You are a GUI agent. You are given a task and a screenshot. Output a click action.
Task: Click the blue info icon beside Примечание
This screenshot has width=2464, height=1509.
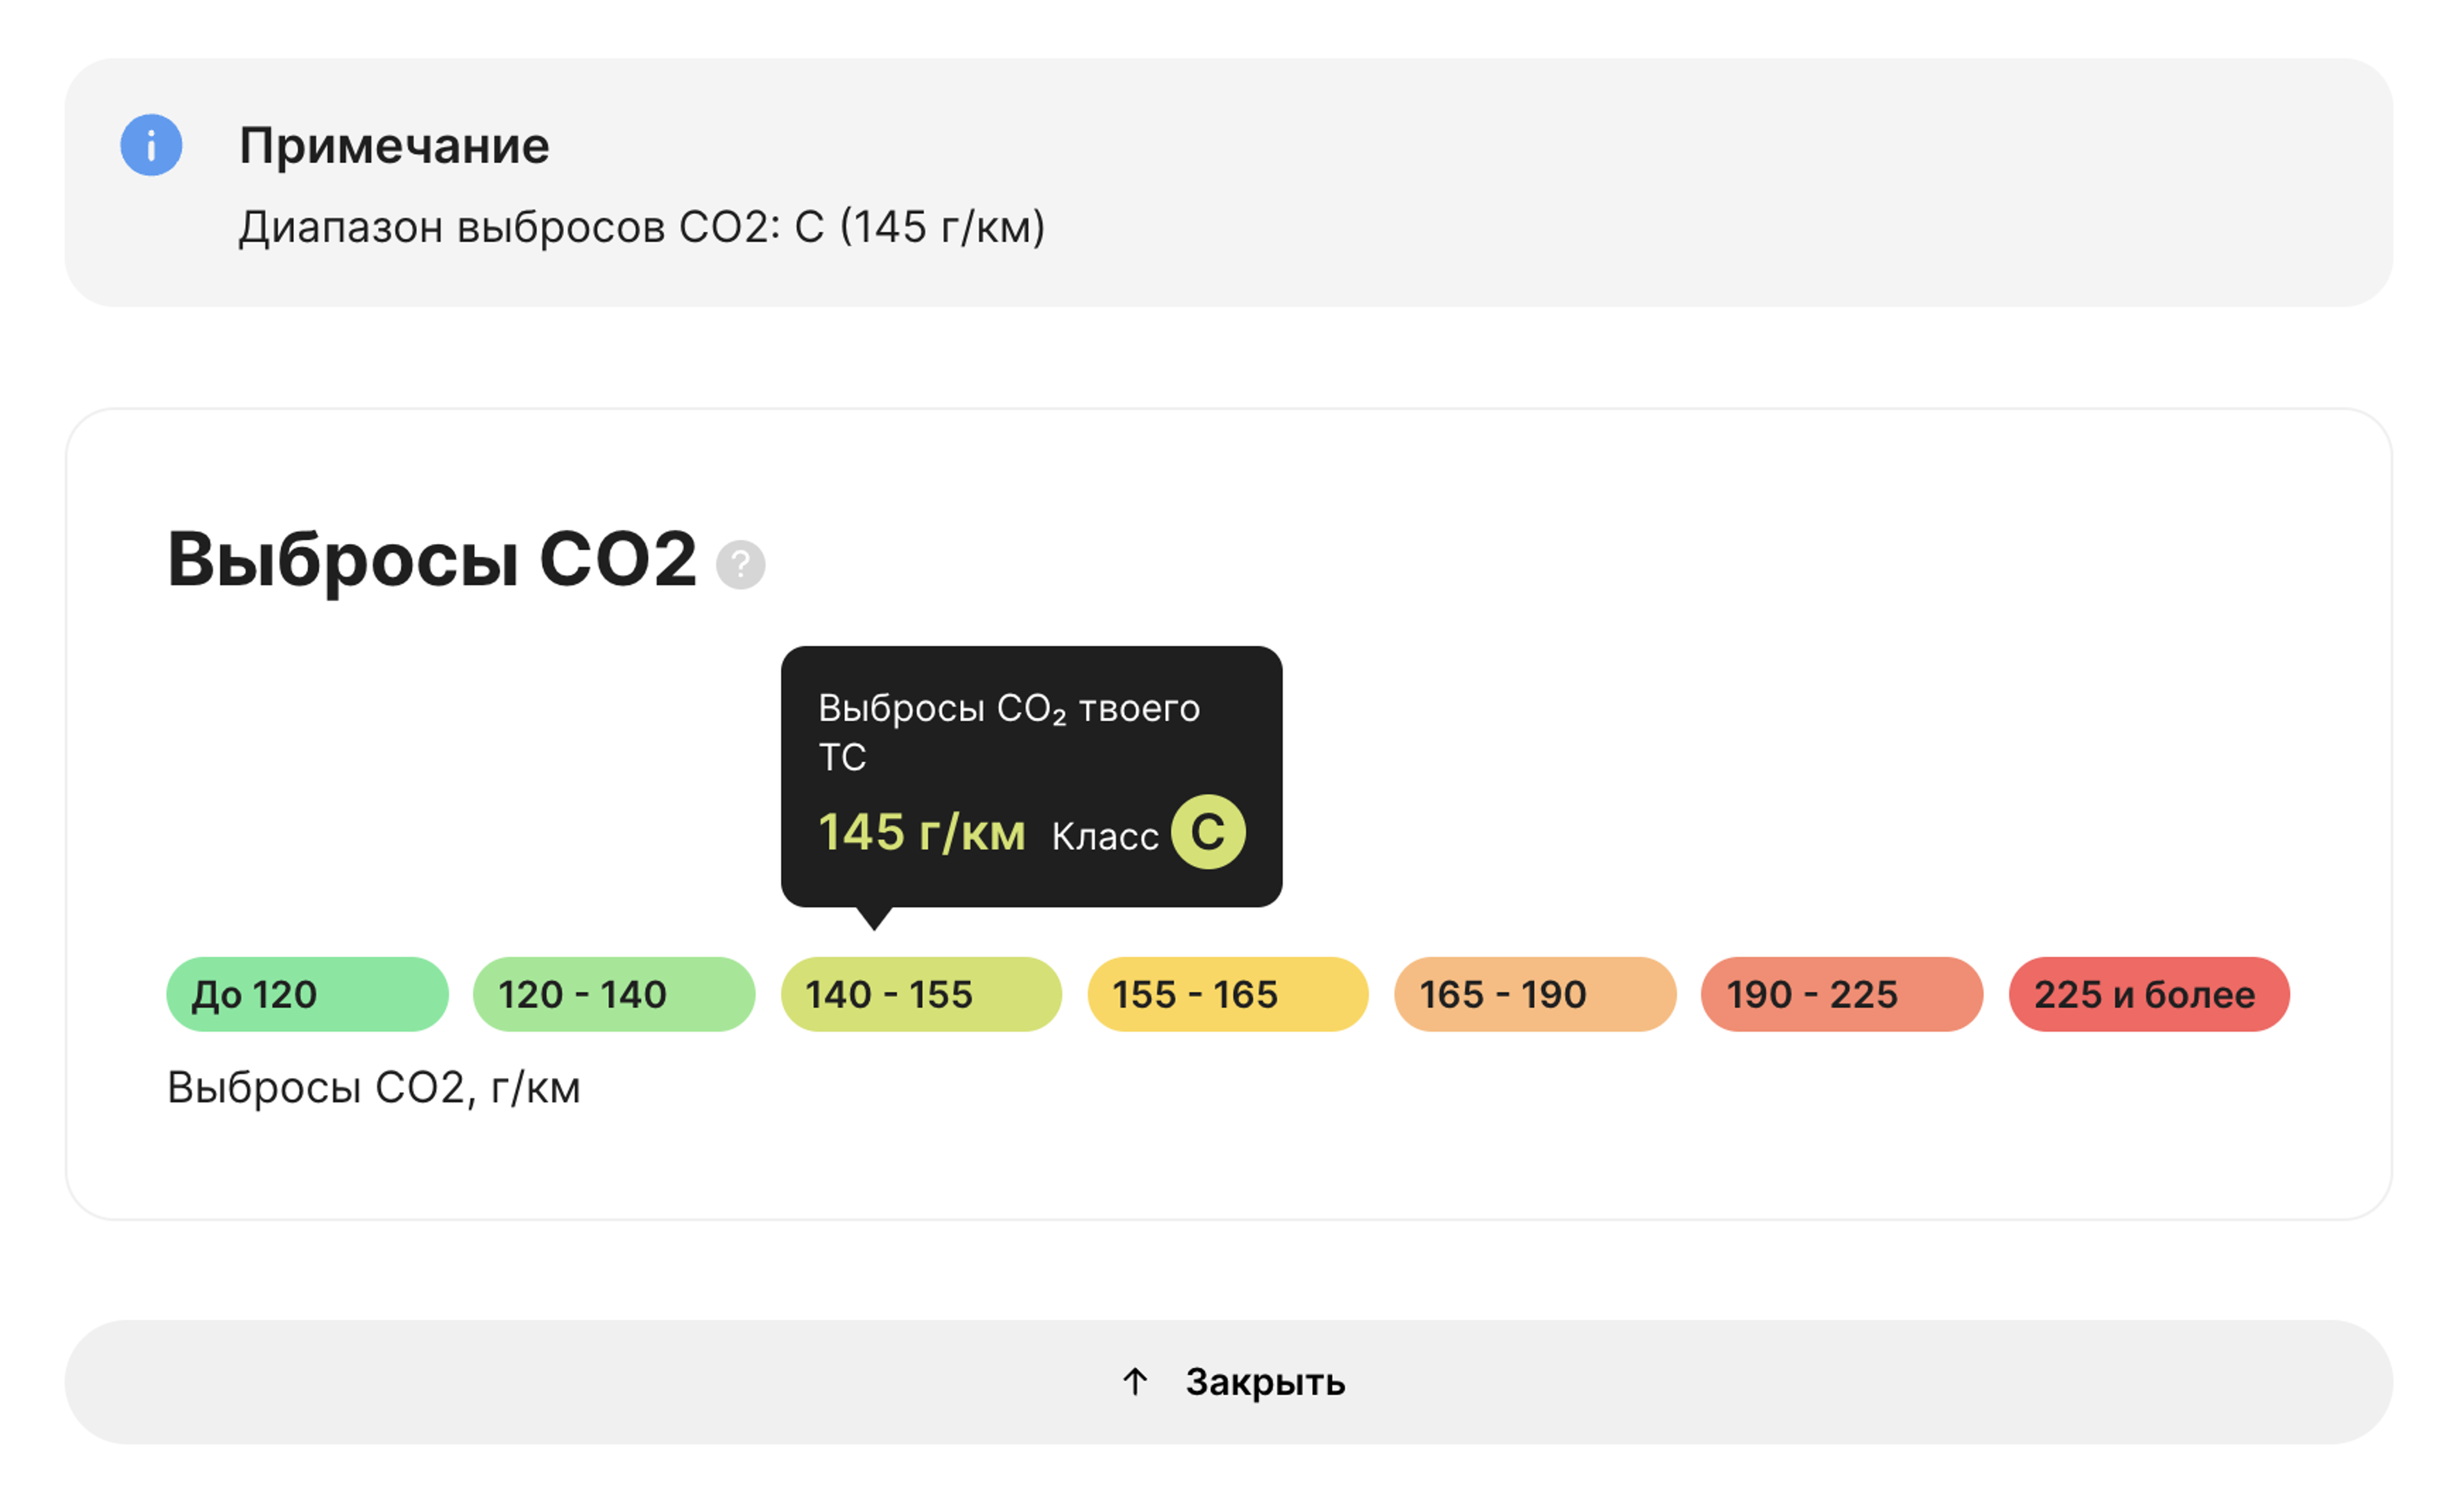coord(151,145)
